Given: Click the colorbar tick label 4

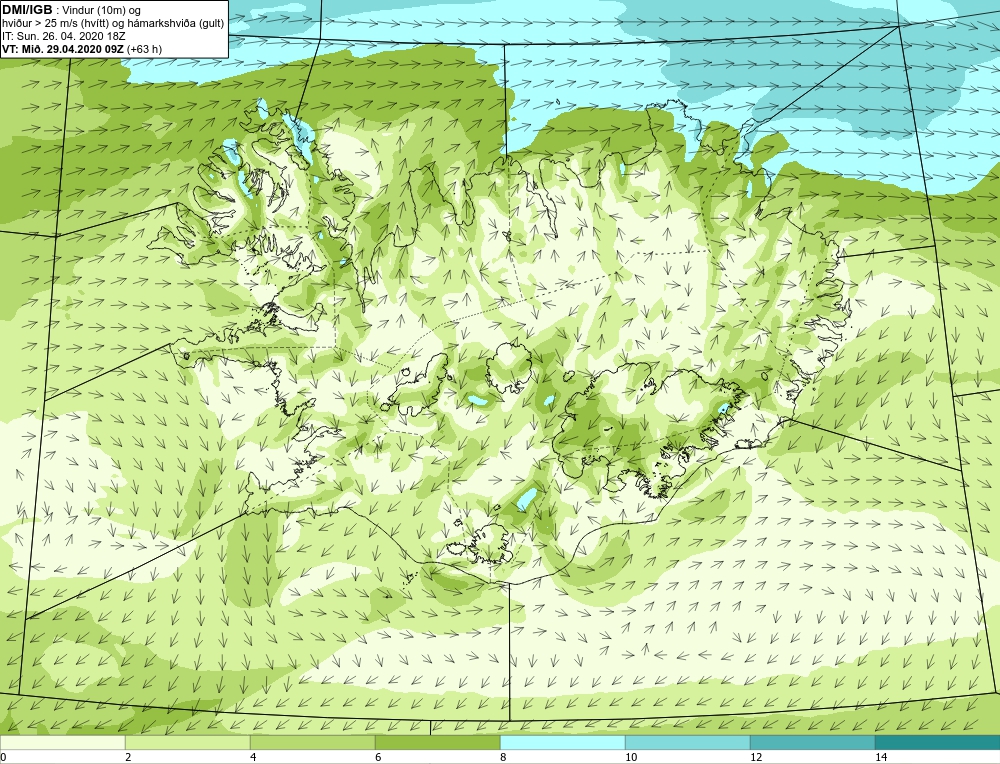Looking at the screenshot, I should coord(253,758).
